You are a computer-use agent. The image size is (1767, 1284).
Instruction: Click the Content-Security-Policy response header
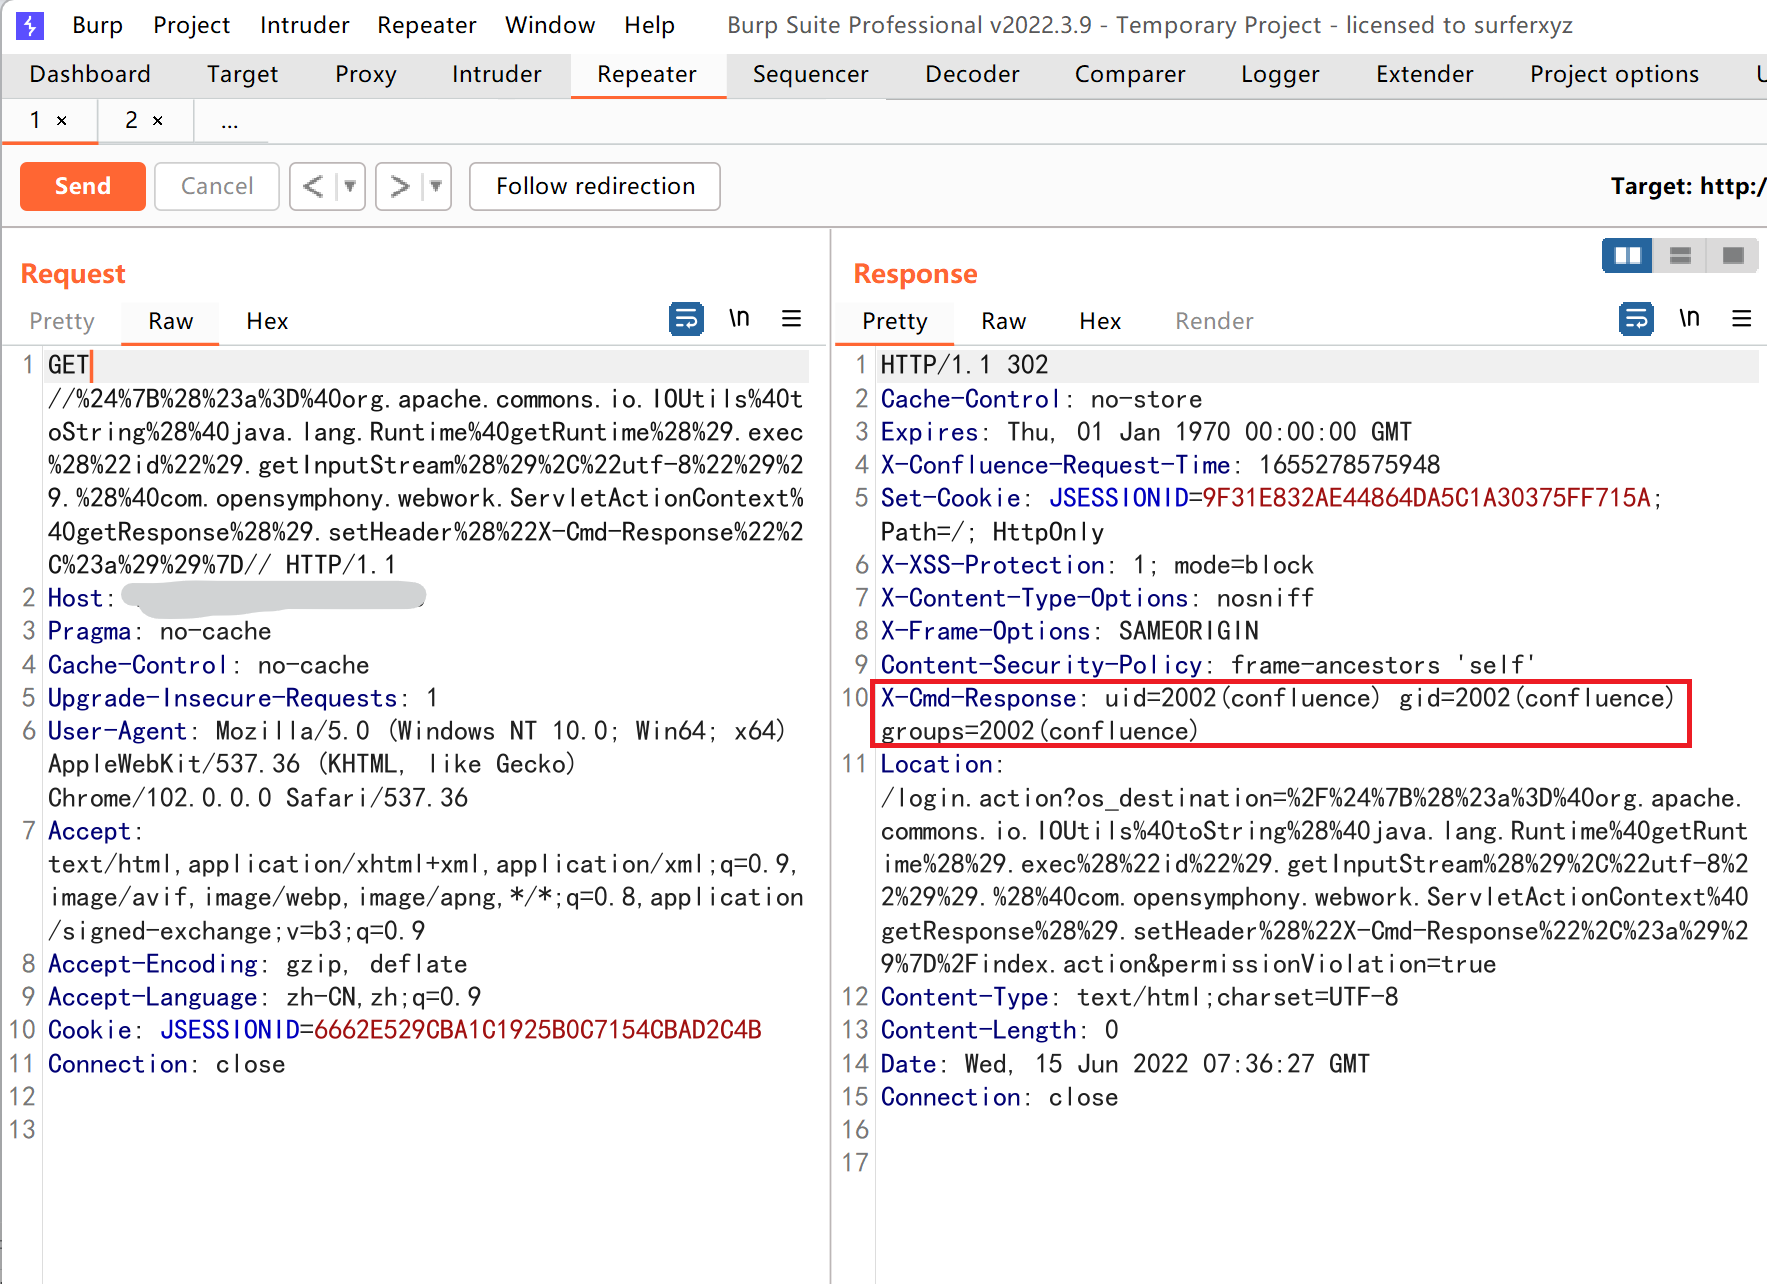(1208, 665)
